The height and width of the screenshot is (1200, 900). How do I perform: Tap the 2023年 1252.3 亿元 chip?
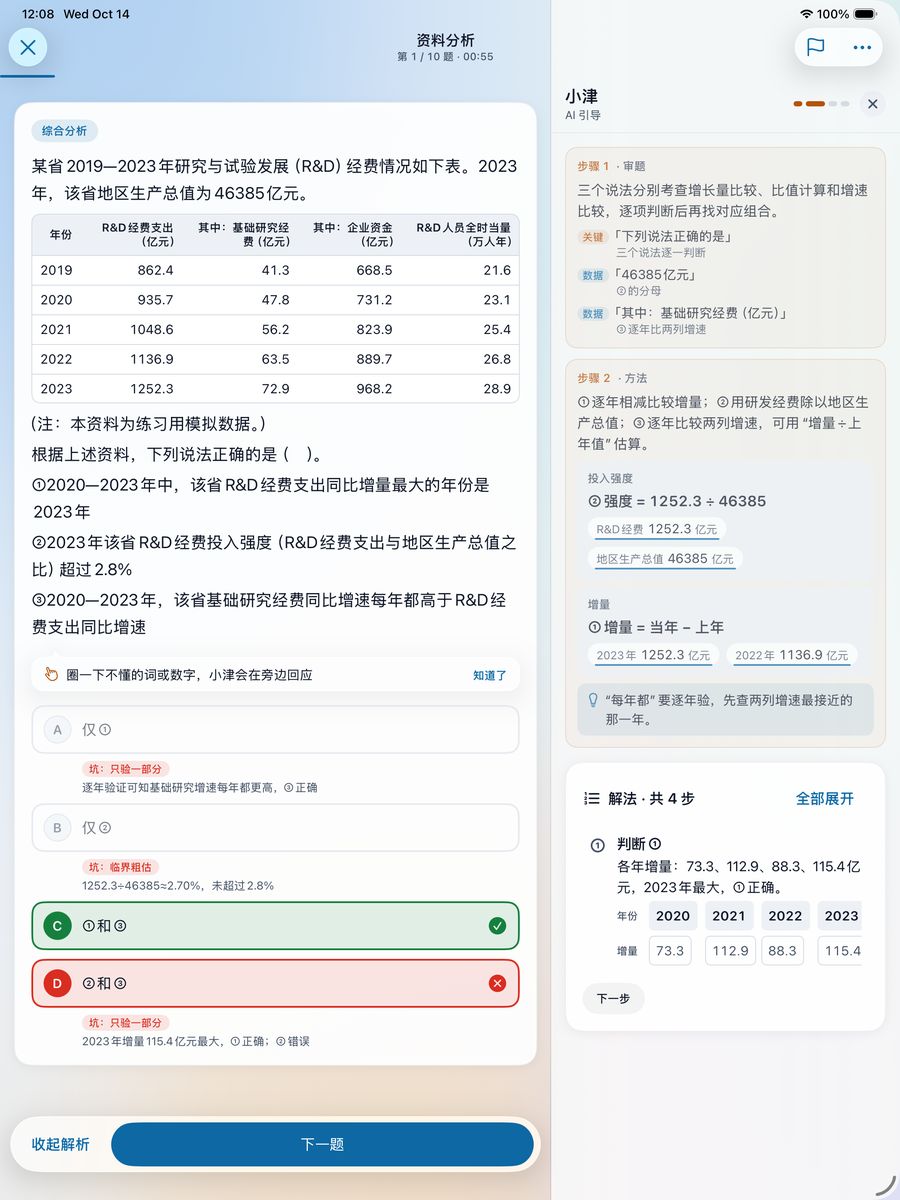coord(653,655)
